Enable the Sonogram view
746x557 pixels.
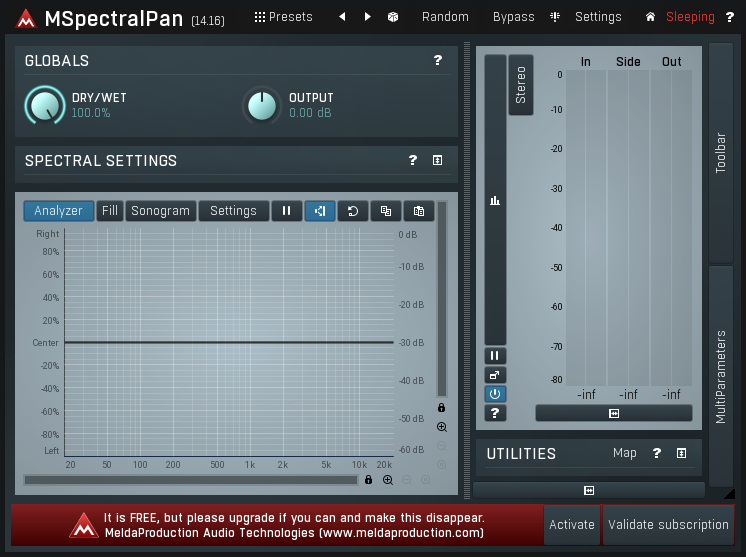click(x=160, y=211)
